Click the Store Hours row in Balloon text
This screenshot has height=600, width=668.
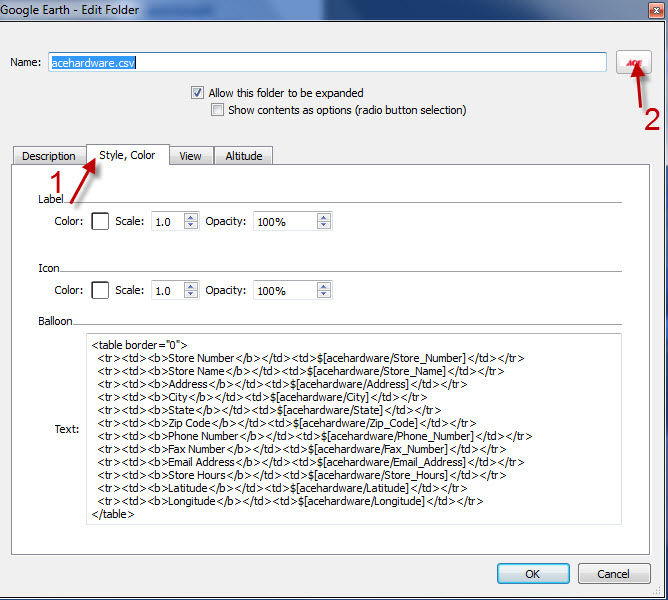coord(302,475)
